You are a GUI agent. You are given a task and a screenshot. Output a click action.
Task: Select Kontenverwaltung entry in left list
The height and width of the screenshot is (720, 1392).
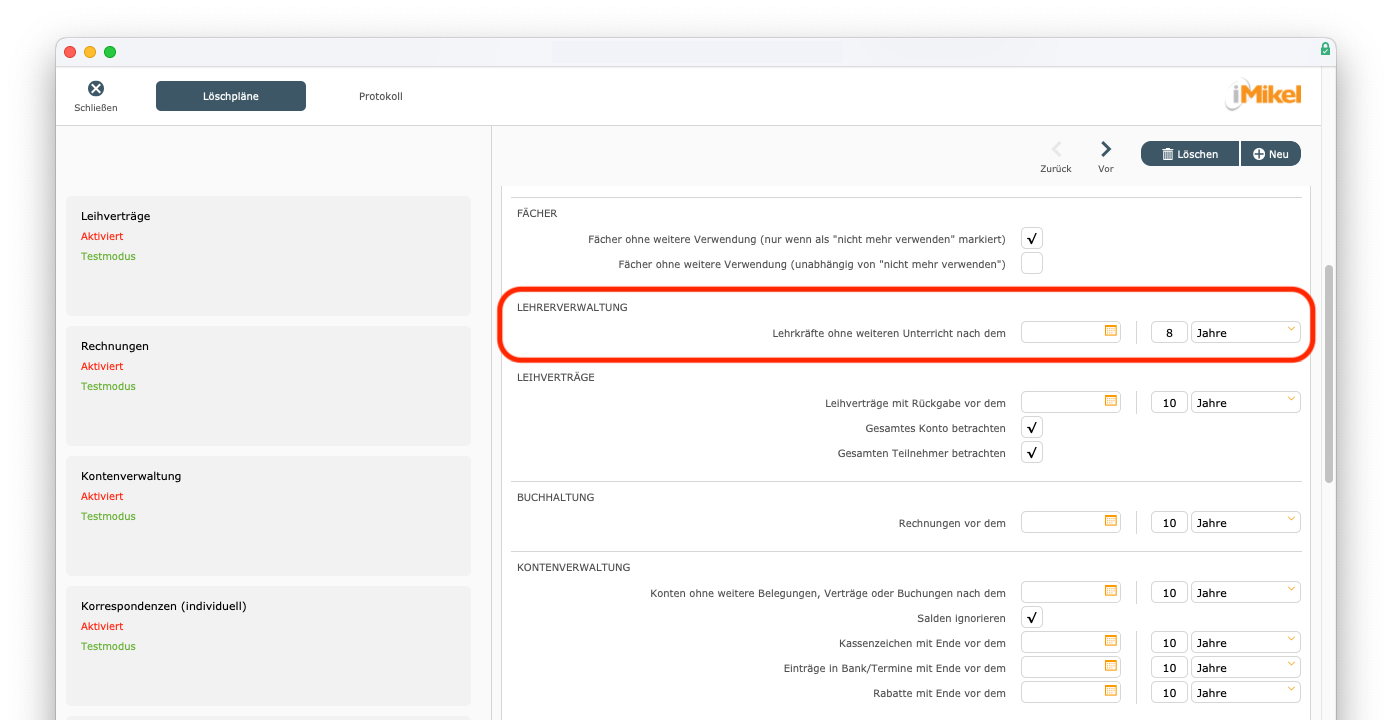coord(268,515)
